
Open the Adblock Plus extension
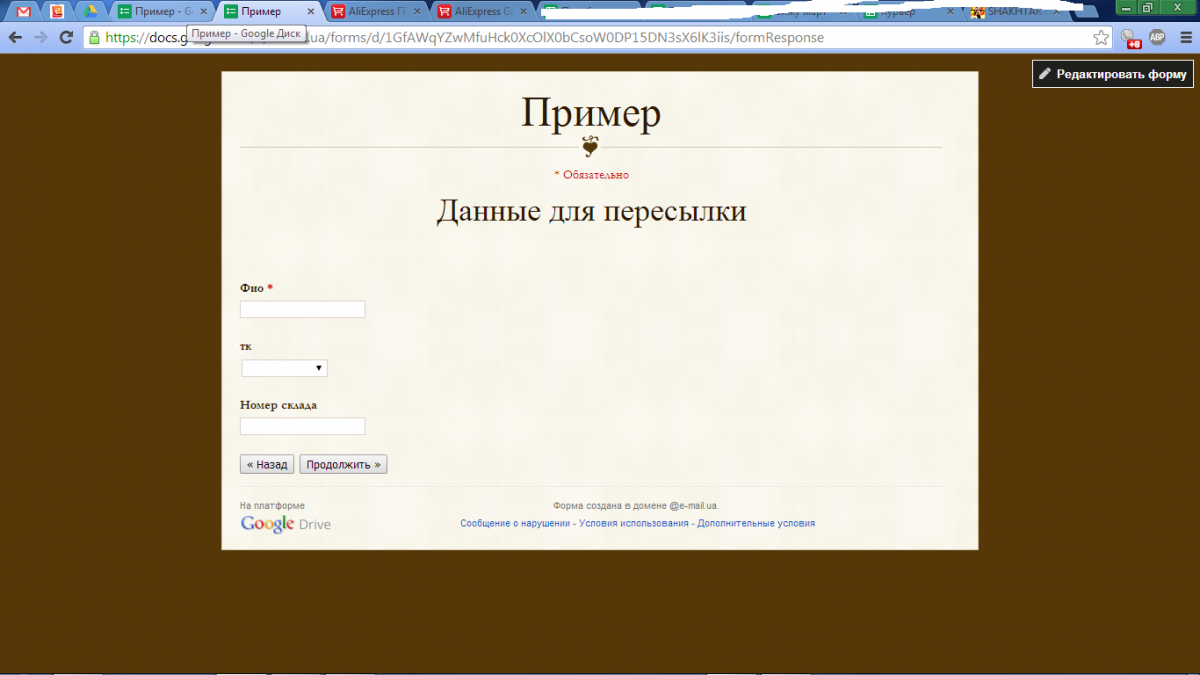(1157, 38)
